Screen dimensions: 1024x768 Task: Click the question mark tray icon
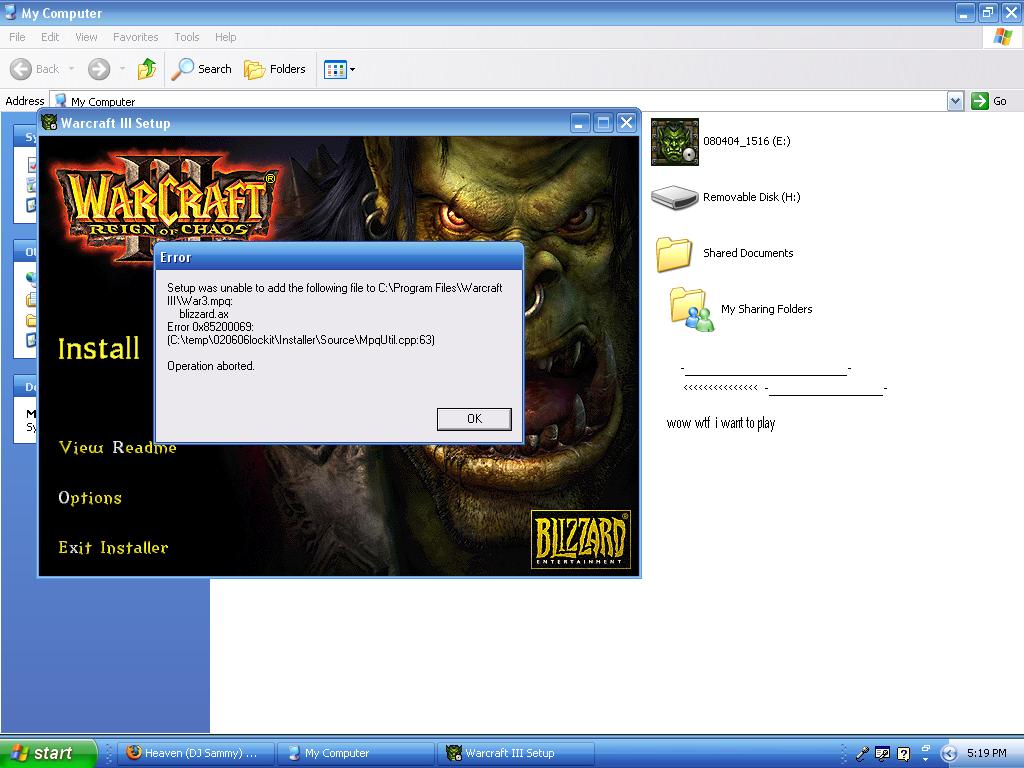click(x=903, y=754)
